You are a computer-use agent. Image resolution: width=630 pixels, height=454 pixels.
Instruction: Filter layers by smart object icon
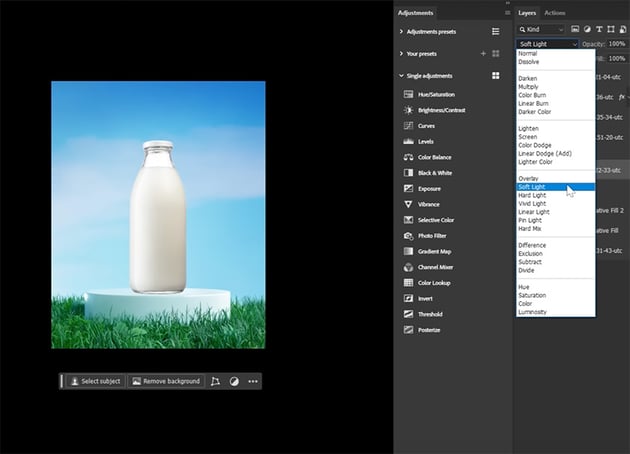(623, 29)
